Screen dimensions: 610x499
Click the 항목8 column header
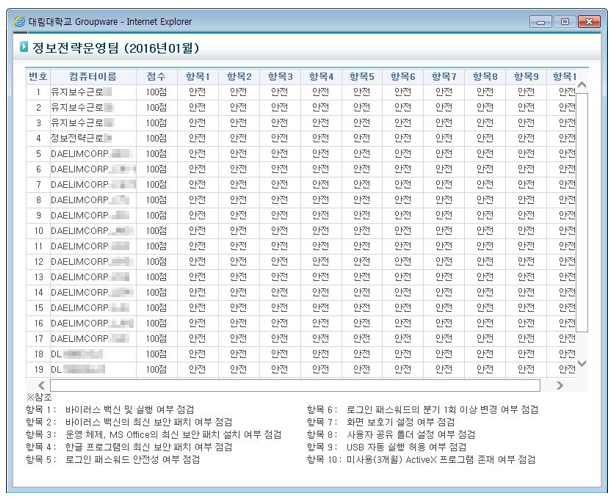[485, 76]
